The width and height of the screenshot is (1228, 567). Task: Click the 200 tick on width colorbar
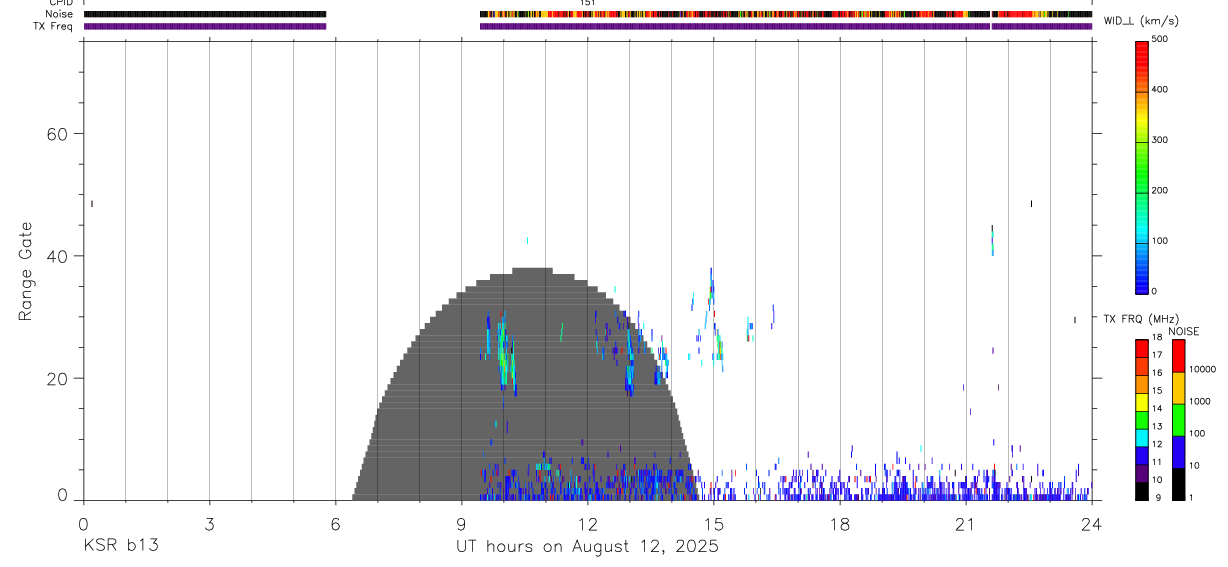[1160, 191]
